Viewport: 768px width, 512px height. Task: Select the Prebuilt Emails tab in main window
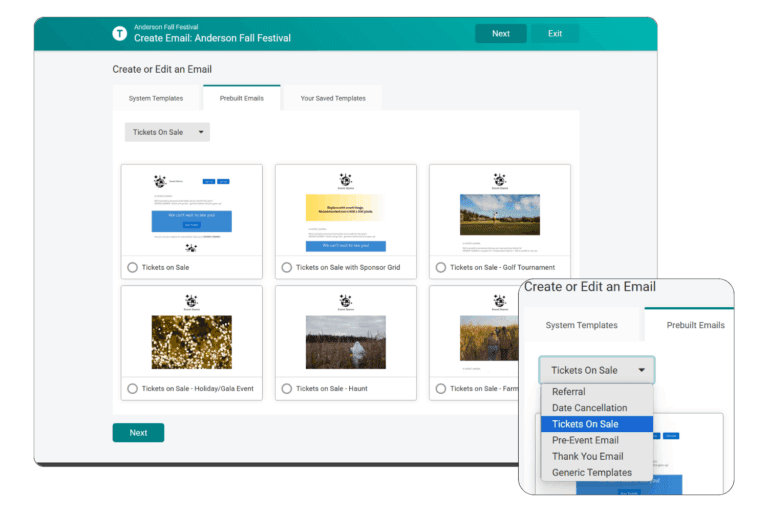[241, 99]
